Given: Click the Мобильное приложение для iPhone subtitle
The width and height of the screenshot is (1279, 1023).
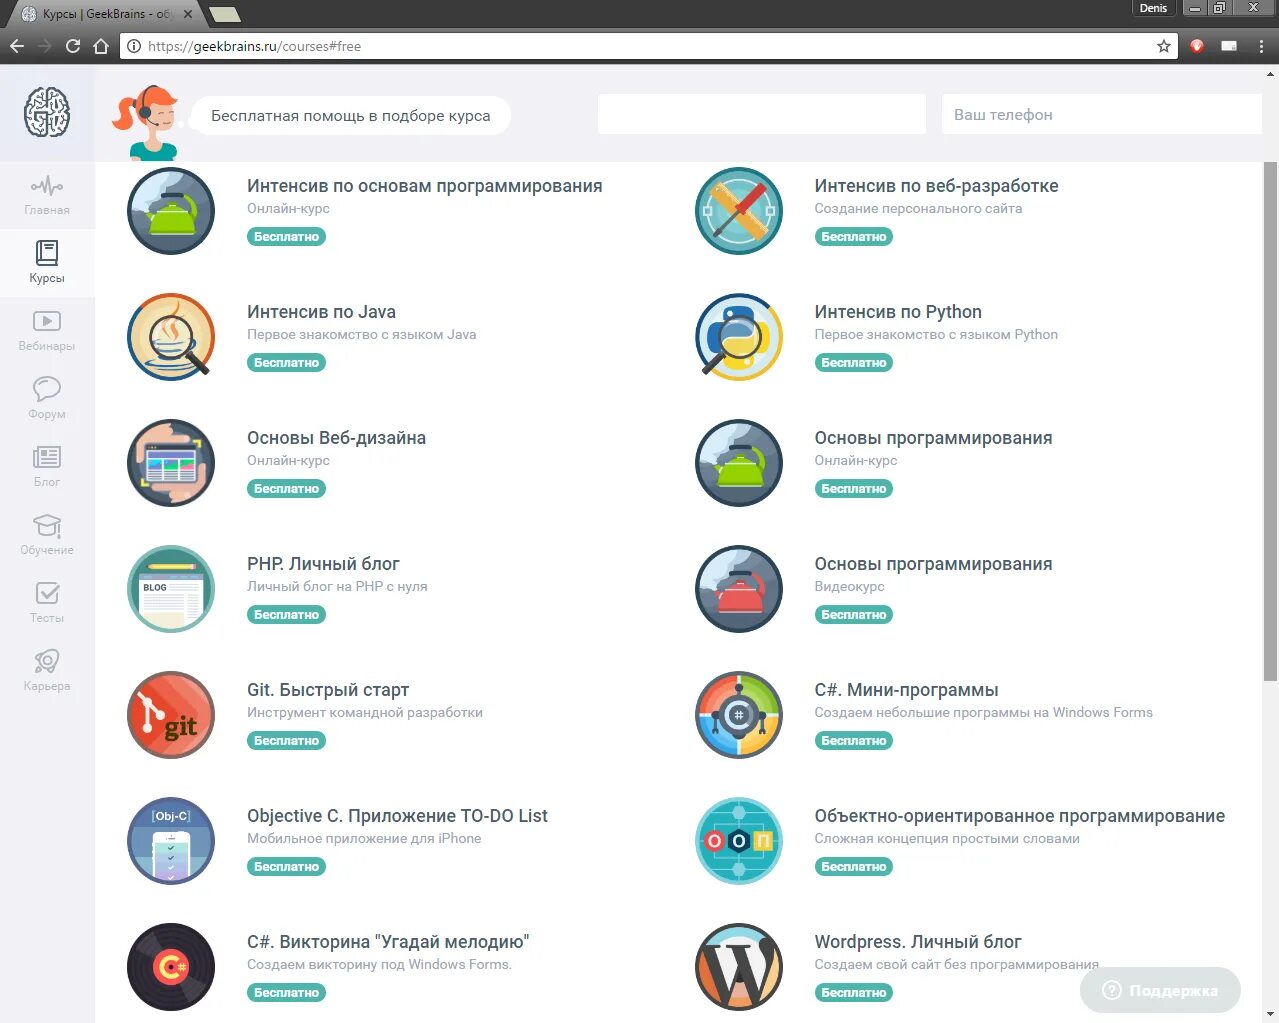Looking at the screenshot, I should pyautogui.click(x=364, y=839).
